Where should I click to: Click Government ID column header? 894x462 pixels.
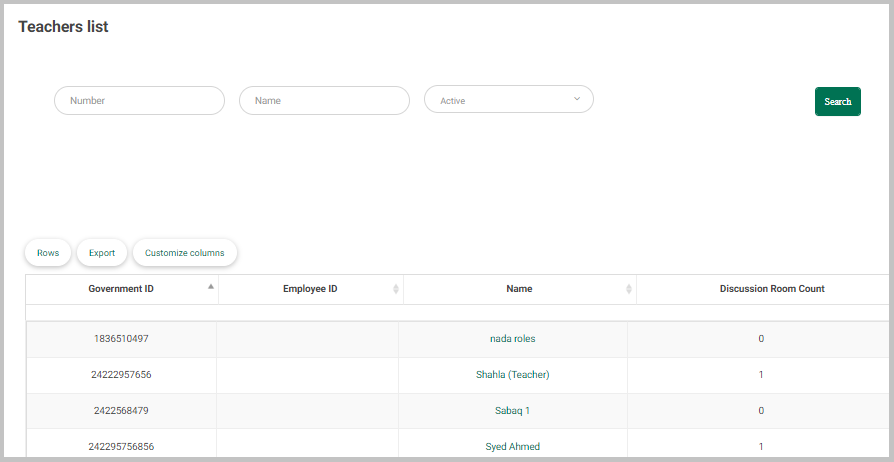coord(121,289)
